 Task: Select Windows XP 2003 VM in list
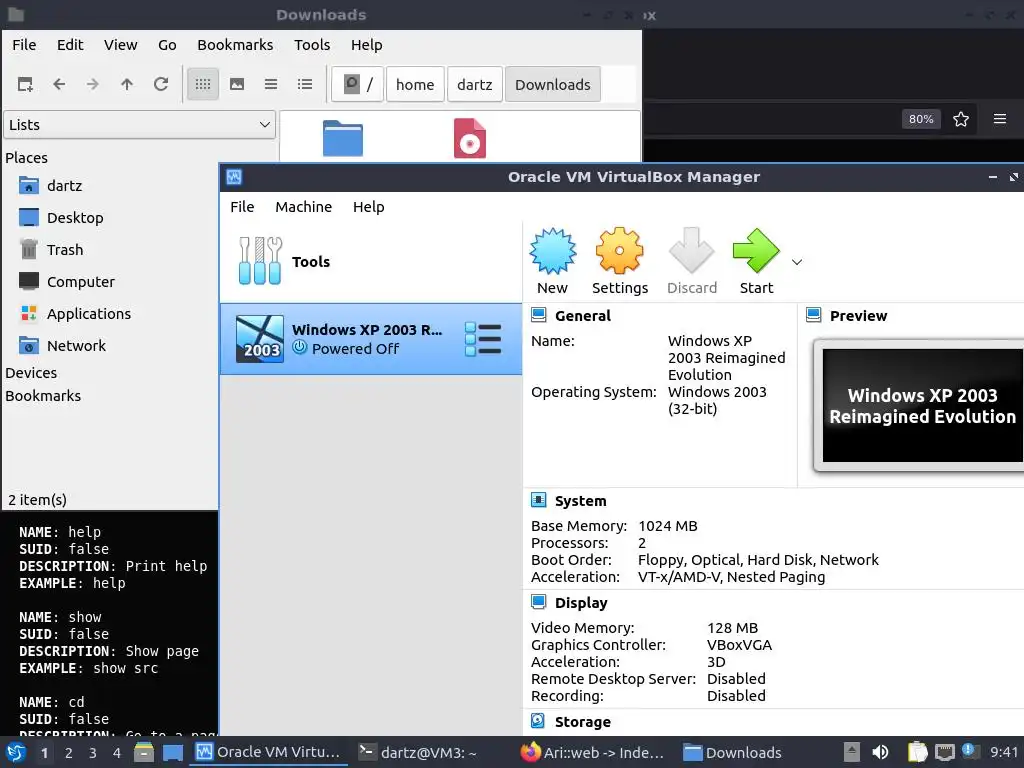coord(371,339)
